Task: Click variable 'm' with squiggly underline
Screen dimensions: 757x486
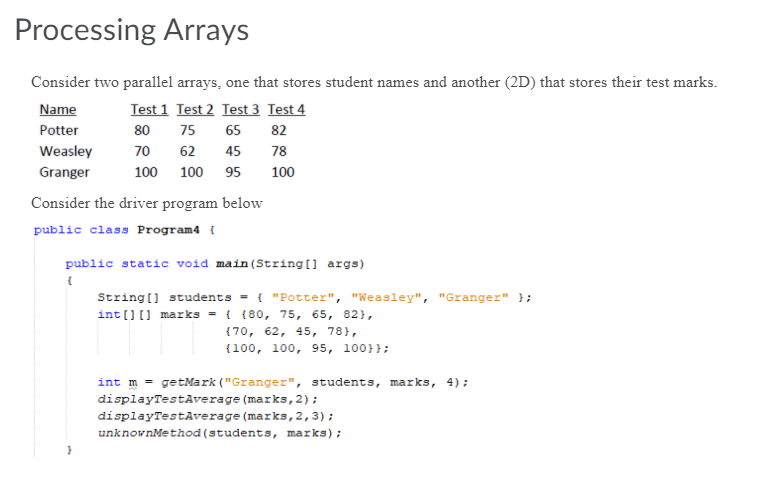Action: (x=133, y=383)
